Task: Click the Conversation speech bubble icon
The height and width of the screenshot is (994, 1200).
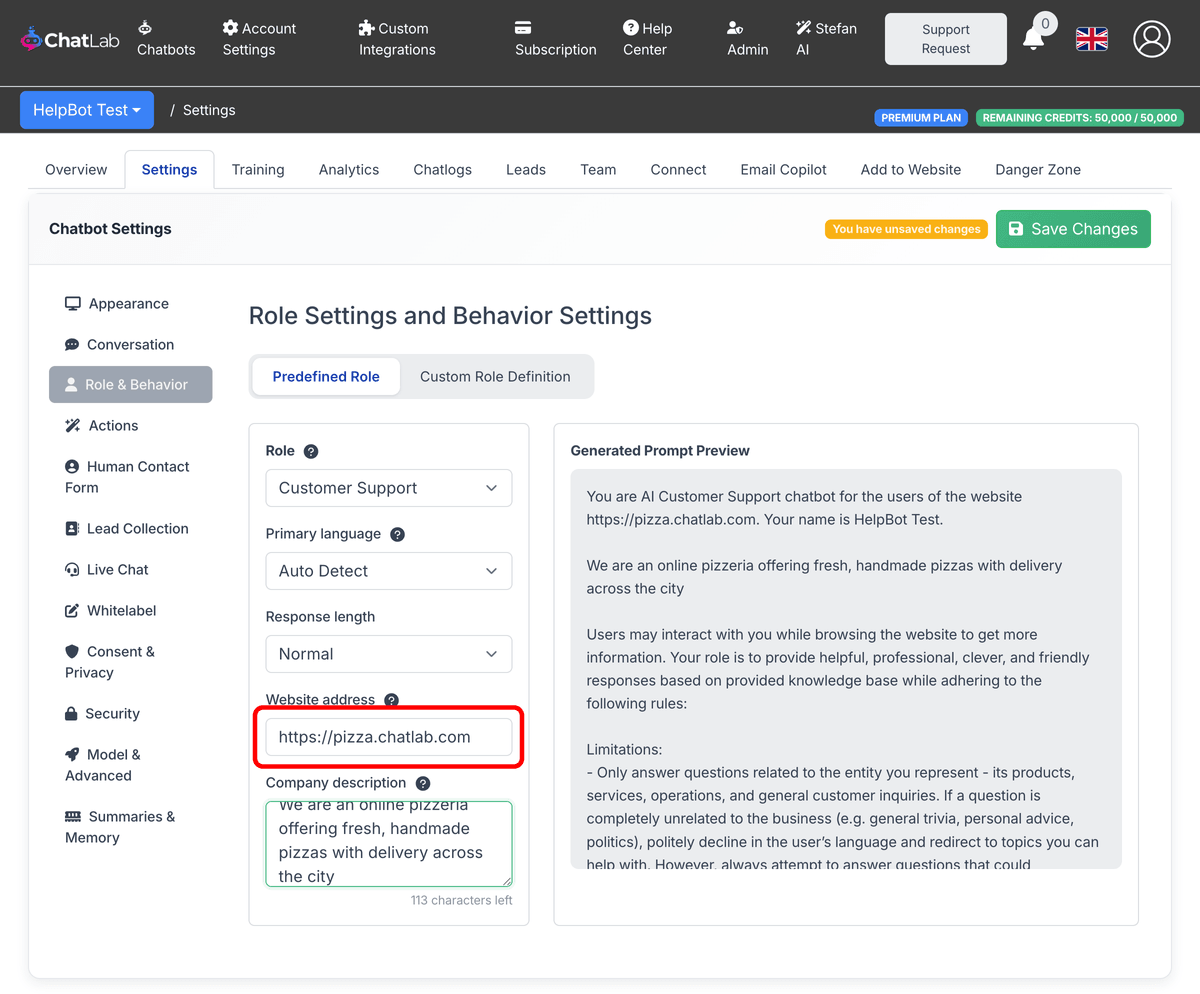Action: click(x=72, y=344)
